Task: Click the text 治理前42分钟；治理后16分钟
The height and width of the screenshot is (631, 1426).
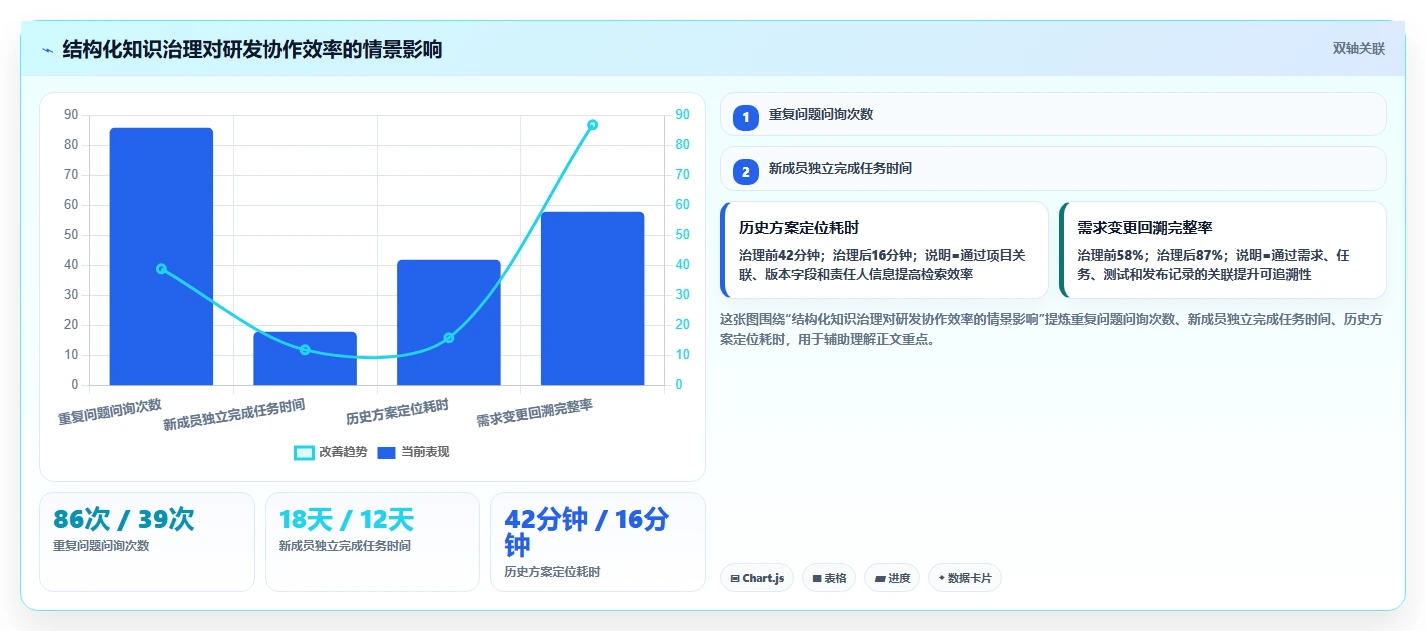Action: pyautogui.click(x=825, y=255)
